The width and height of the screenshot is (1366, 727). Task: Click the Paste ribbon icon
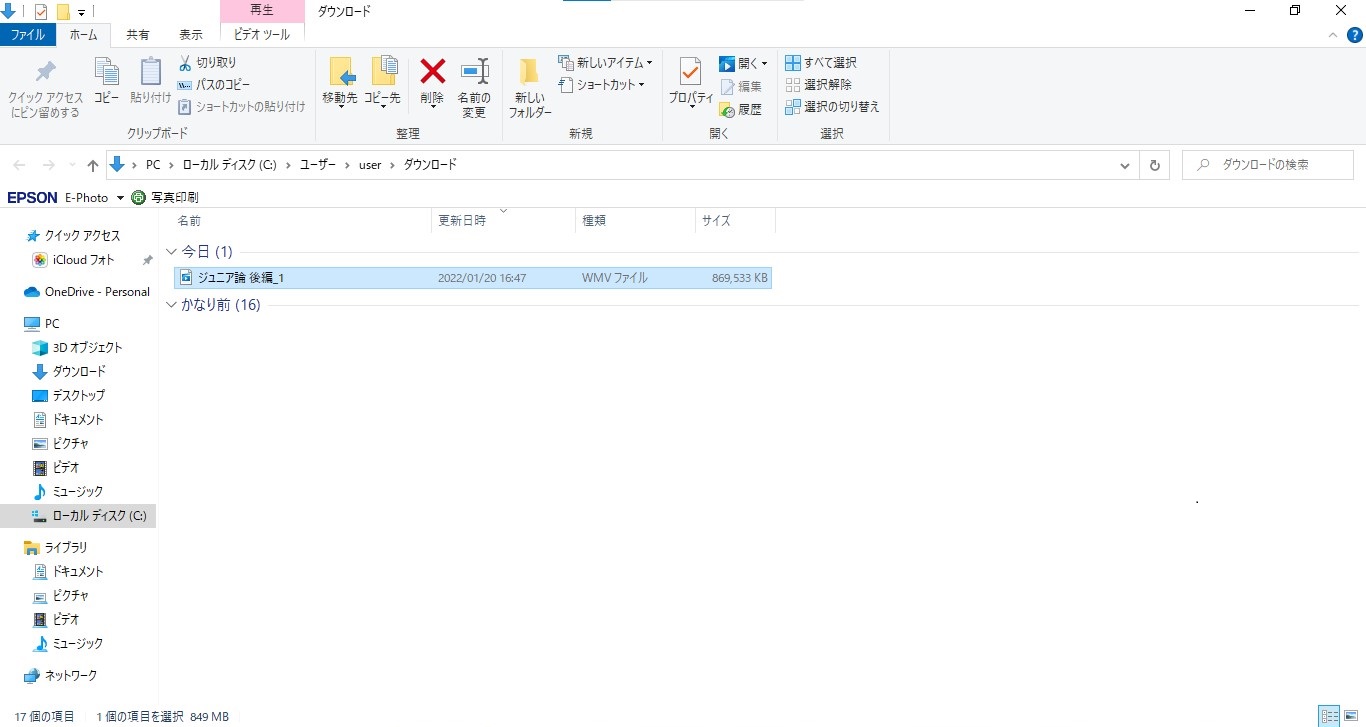point(150,81)
